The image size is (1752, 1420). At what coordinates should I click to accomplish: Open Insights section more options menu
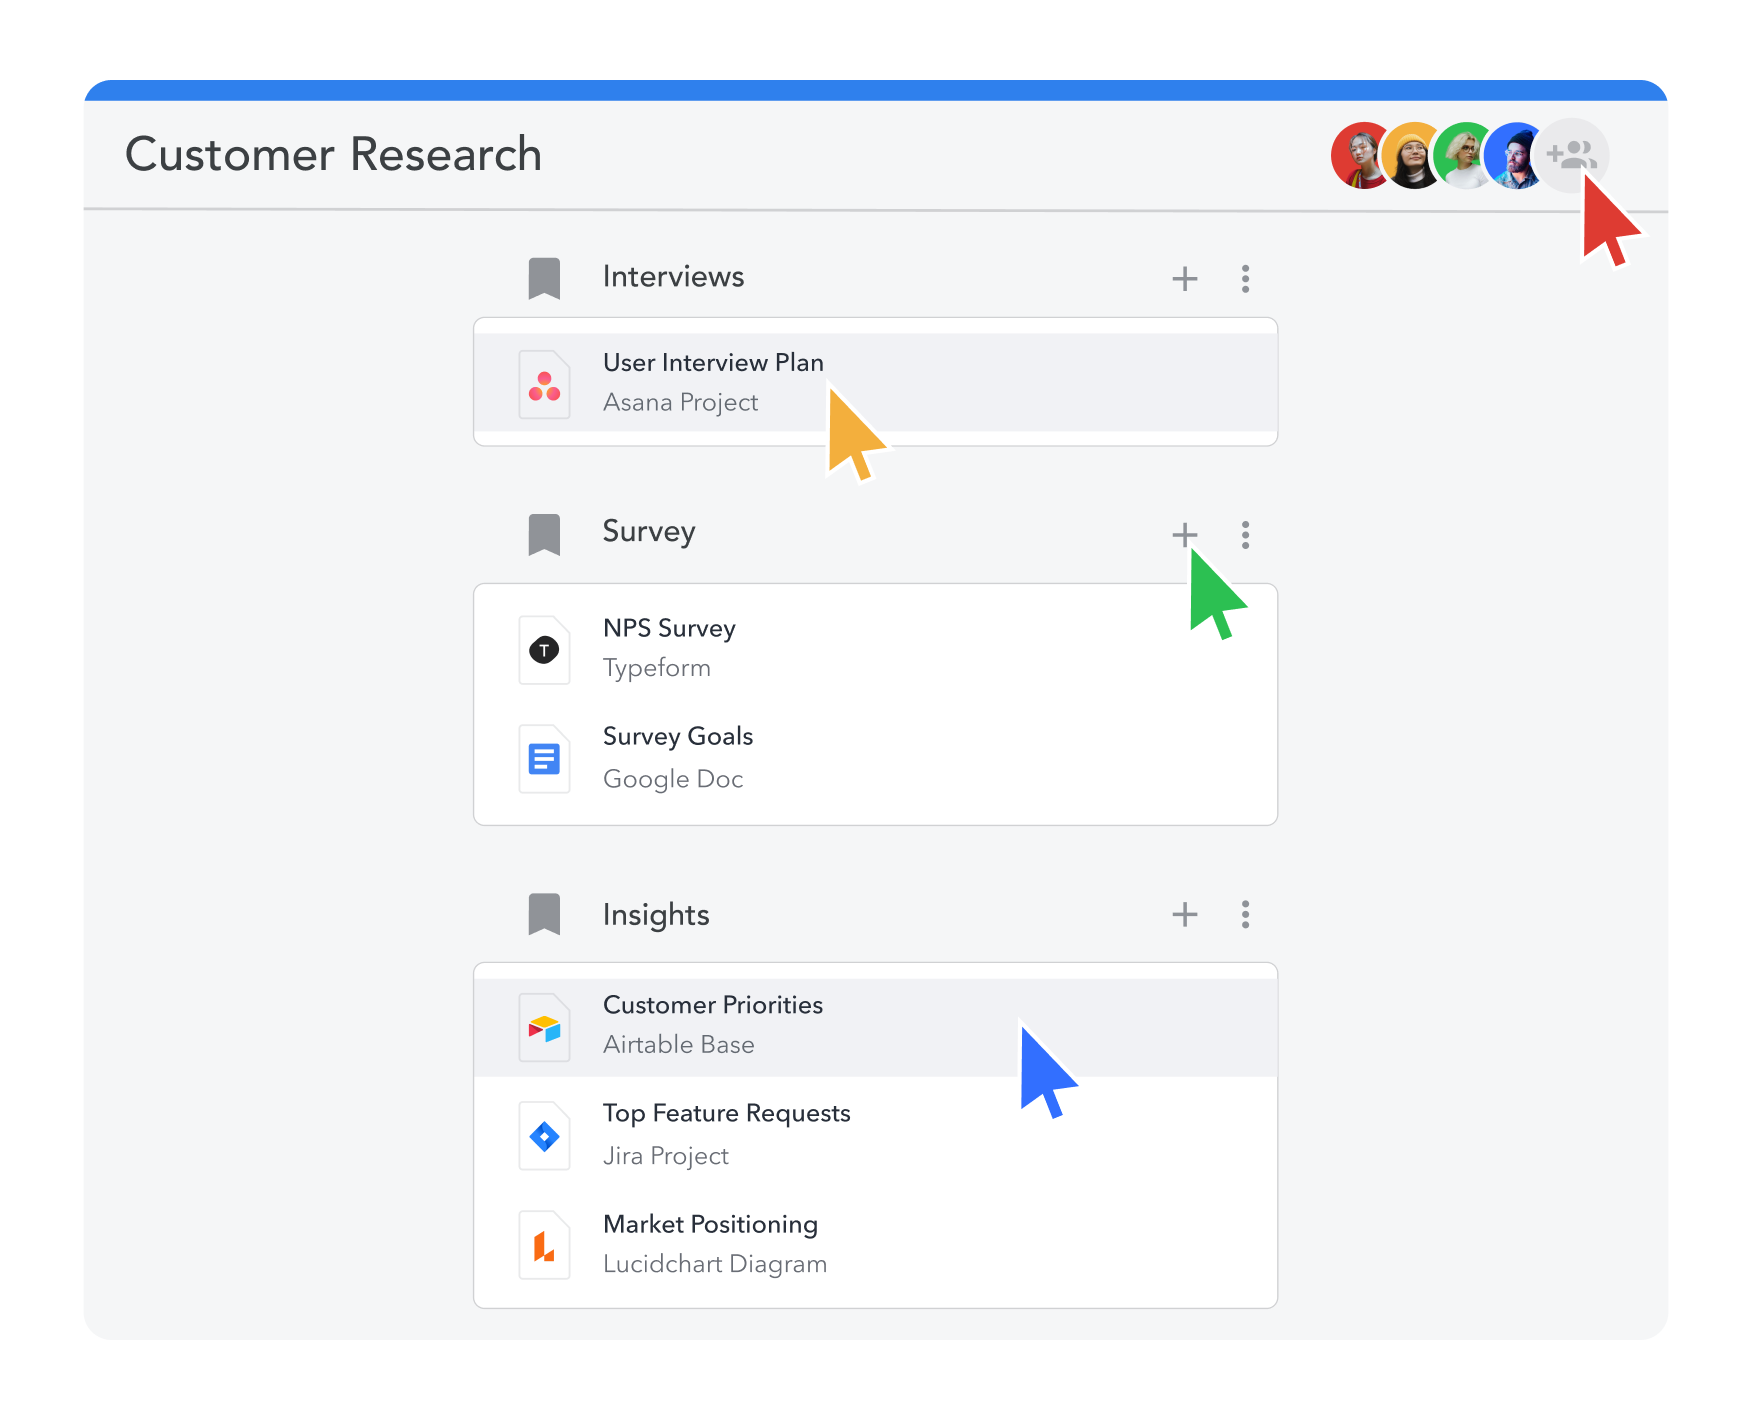pos(1245,914)
